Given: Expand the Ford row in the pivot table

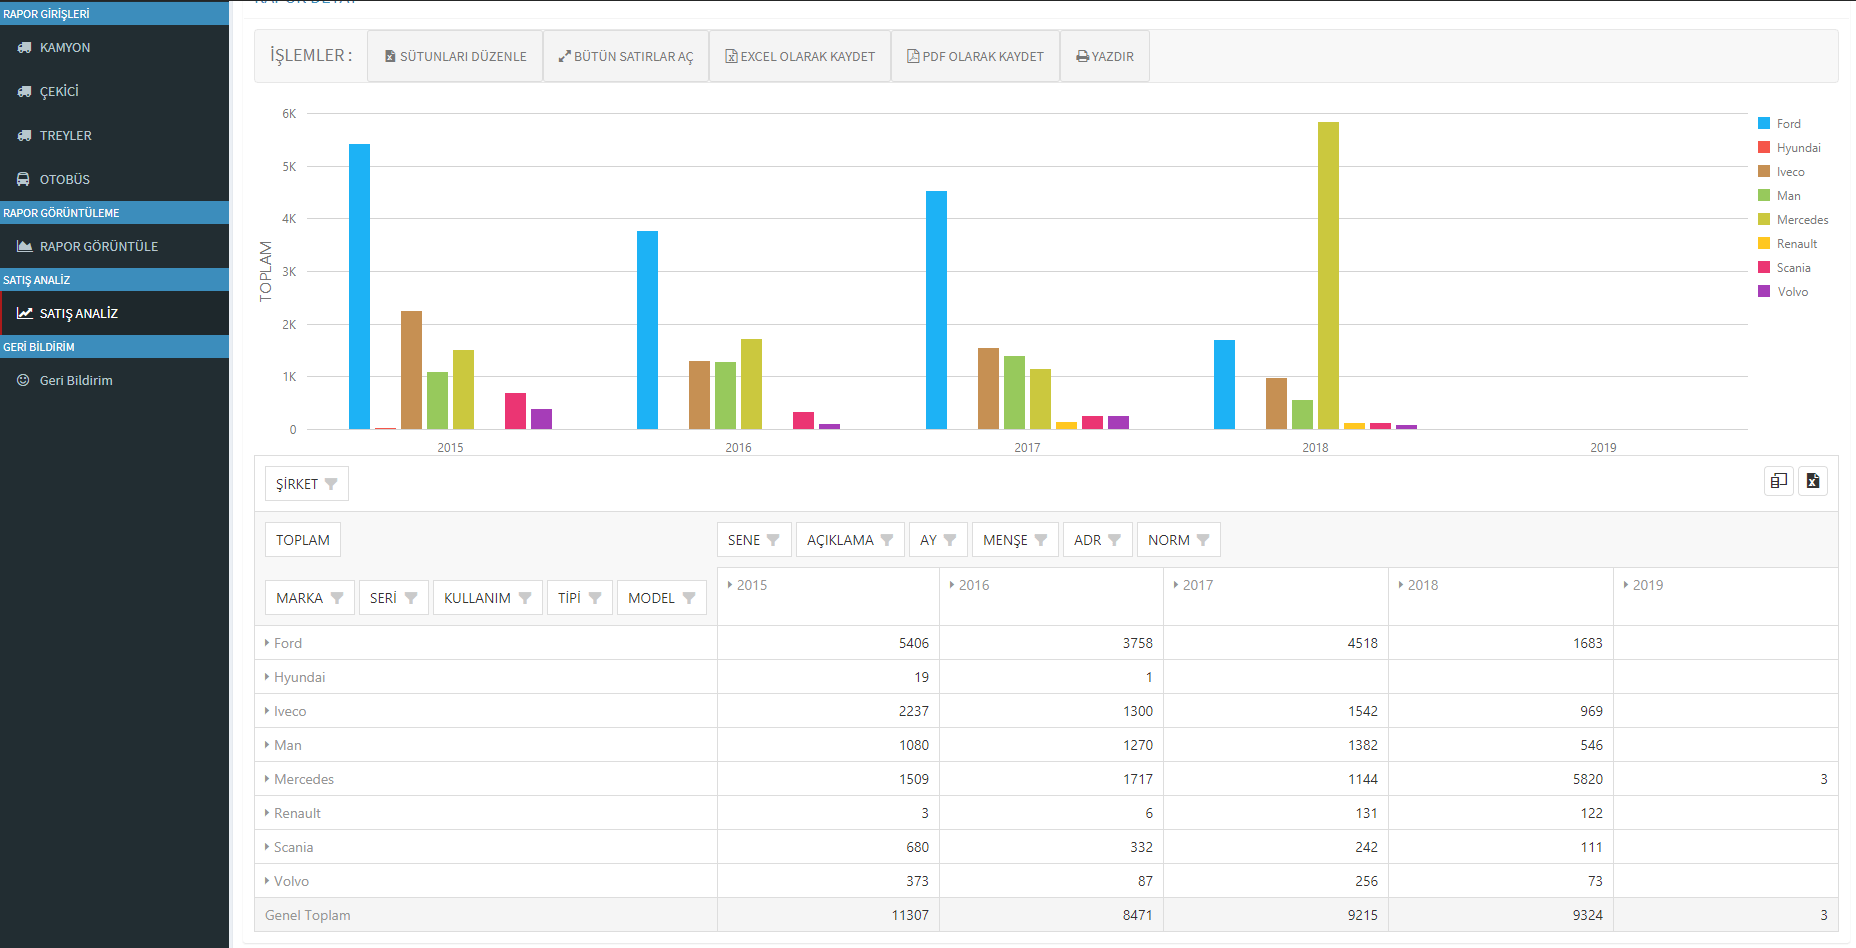Looking at the screenshot, I should pos(267,643).
